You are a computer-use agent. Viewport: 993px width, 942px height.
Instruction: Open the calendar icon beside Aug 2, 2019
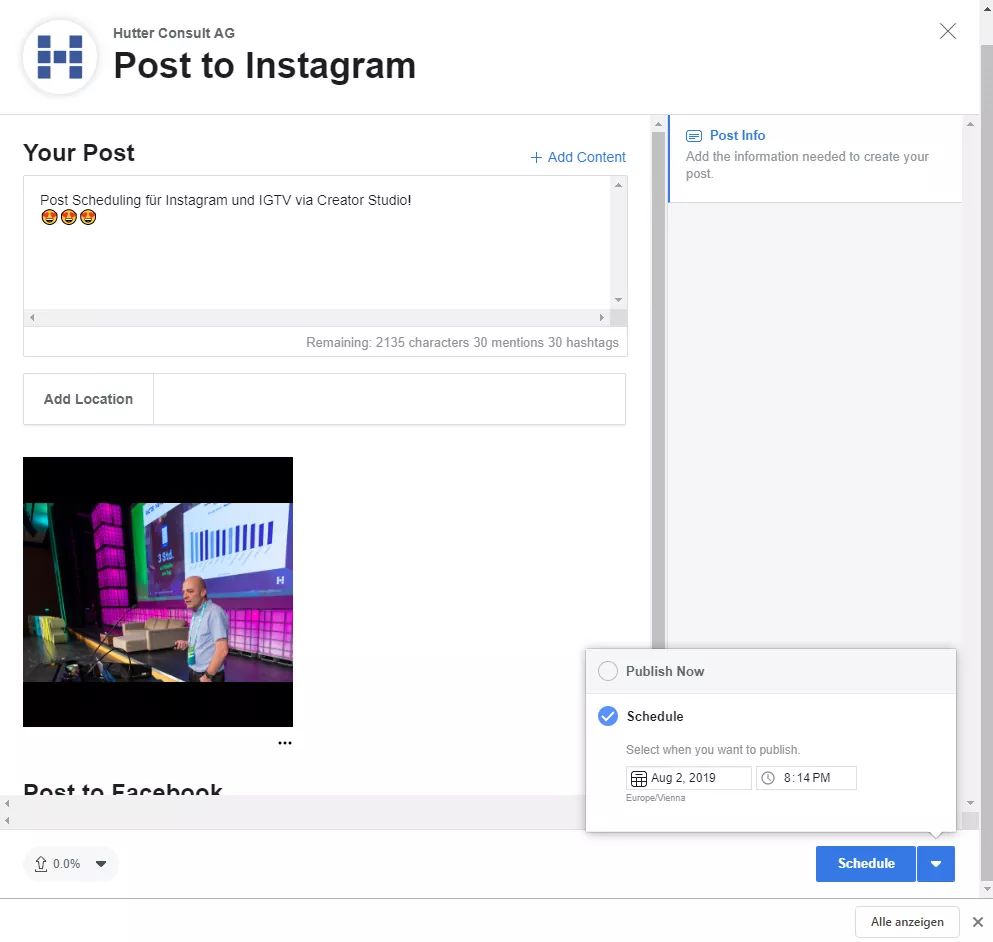[638, 777]
